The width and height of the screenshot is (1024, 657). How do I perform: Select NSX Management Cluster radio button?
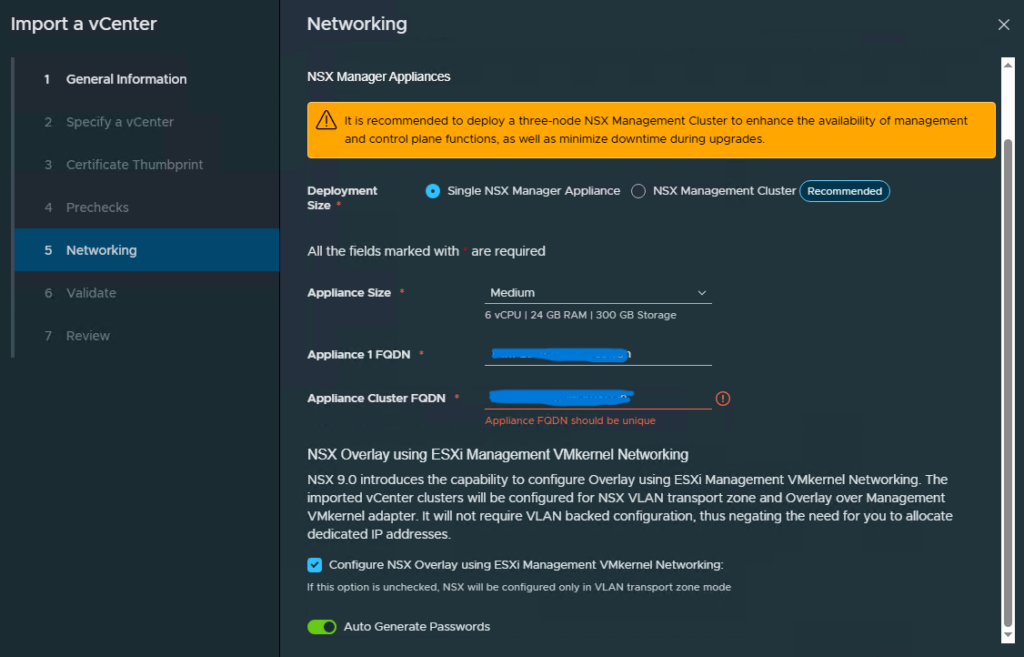(x=638, y=191)
